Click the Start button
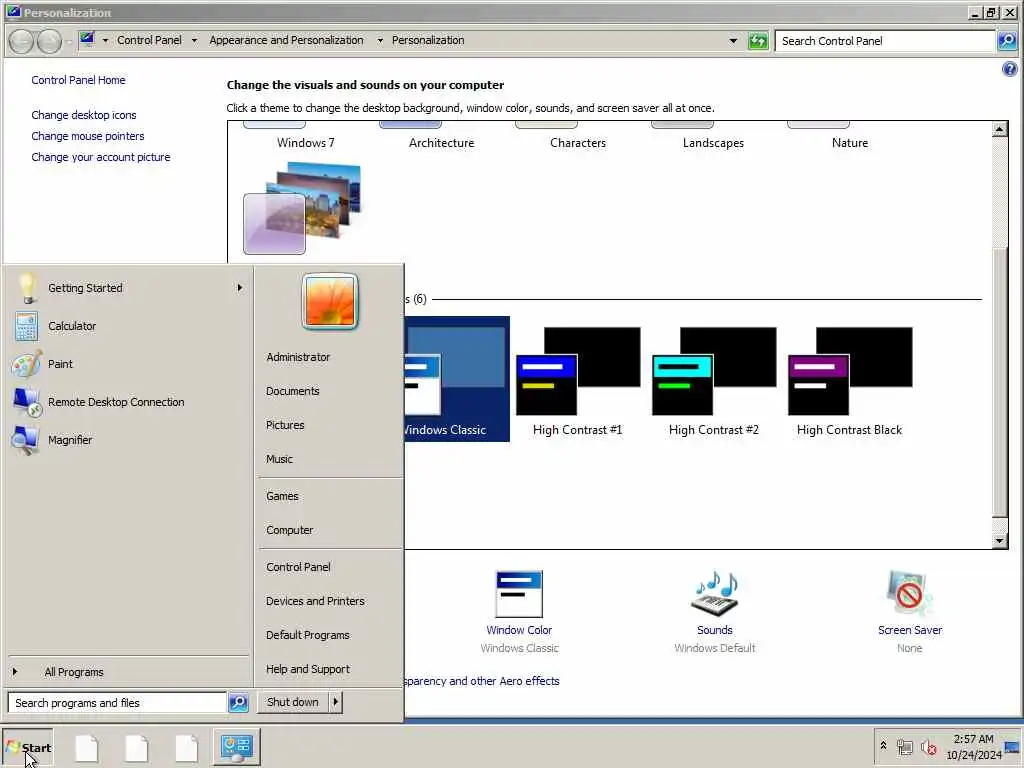Viewport: 1024px width, 768px height. tap(27, 748)
